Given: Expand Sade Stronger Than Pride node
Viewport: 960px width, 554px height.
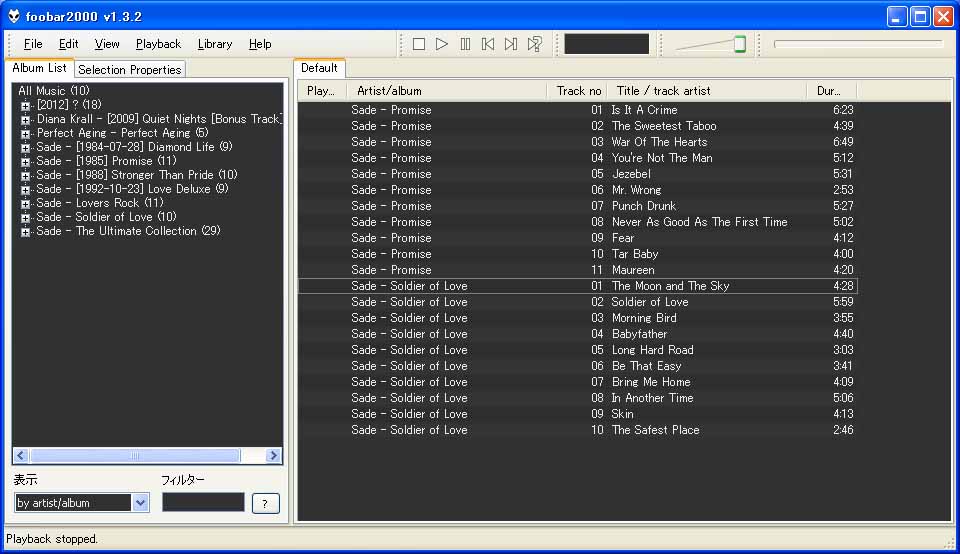Looking at the screenshot, I should click(25, 176).
